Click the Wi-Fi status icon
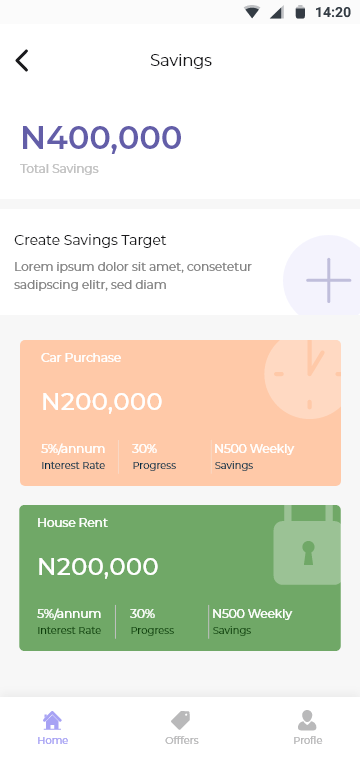The image size is (360, 760). [x=251, y=12]
